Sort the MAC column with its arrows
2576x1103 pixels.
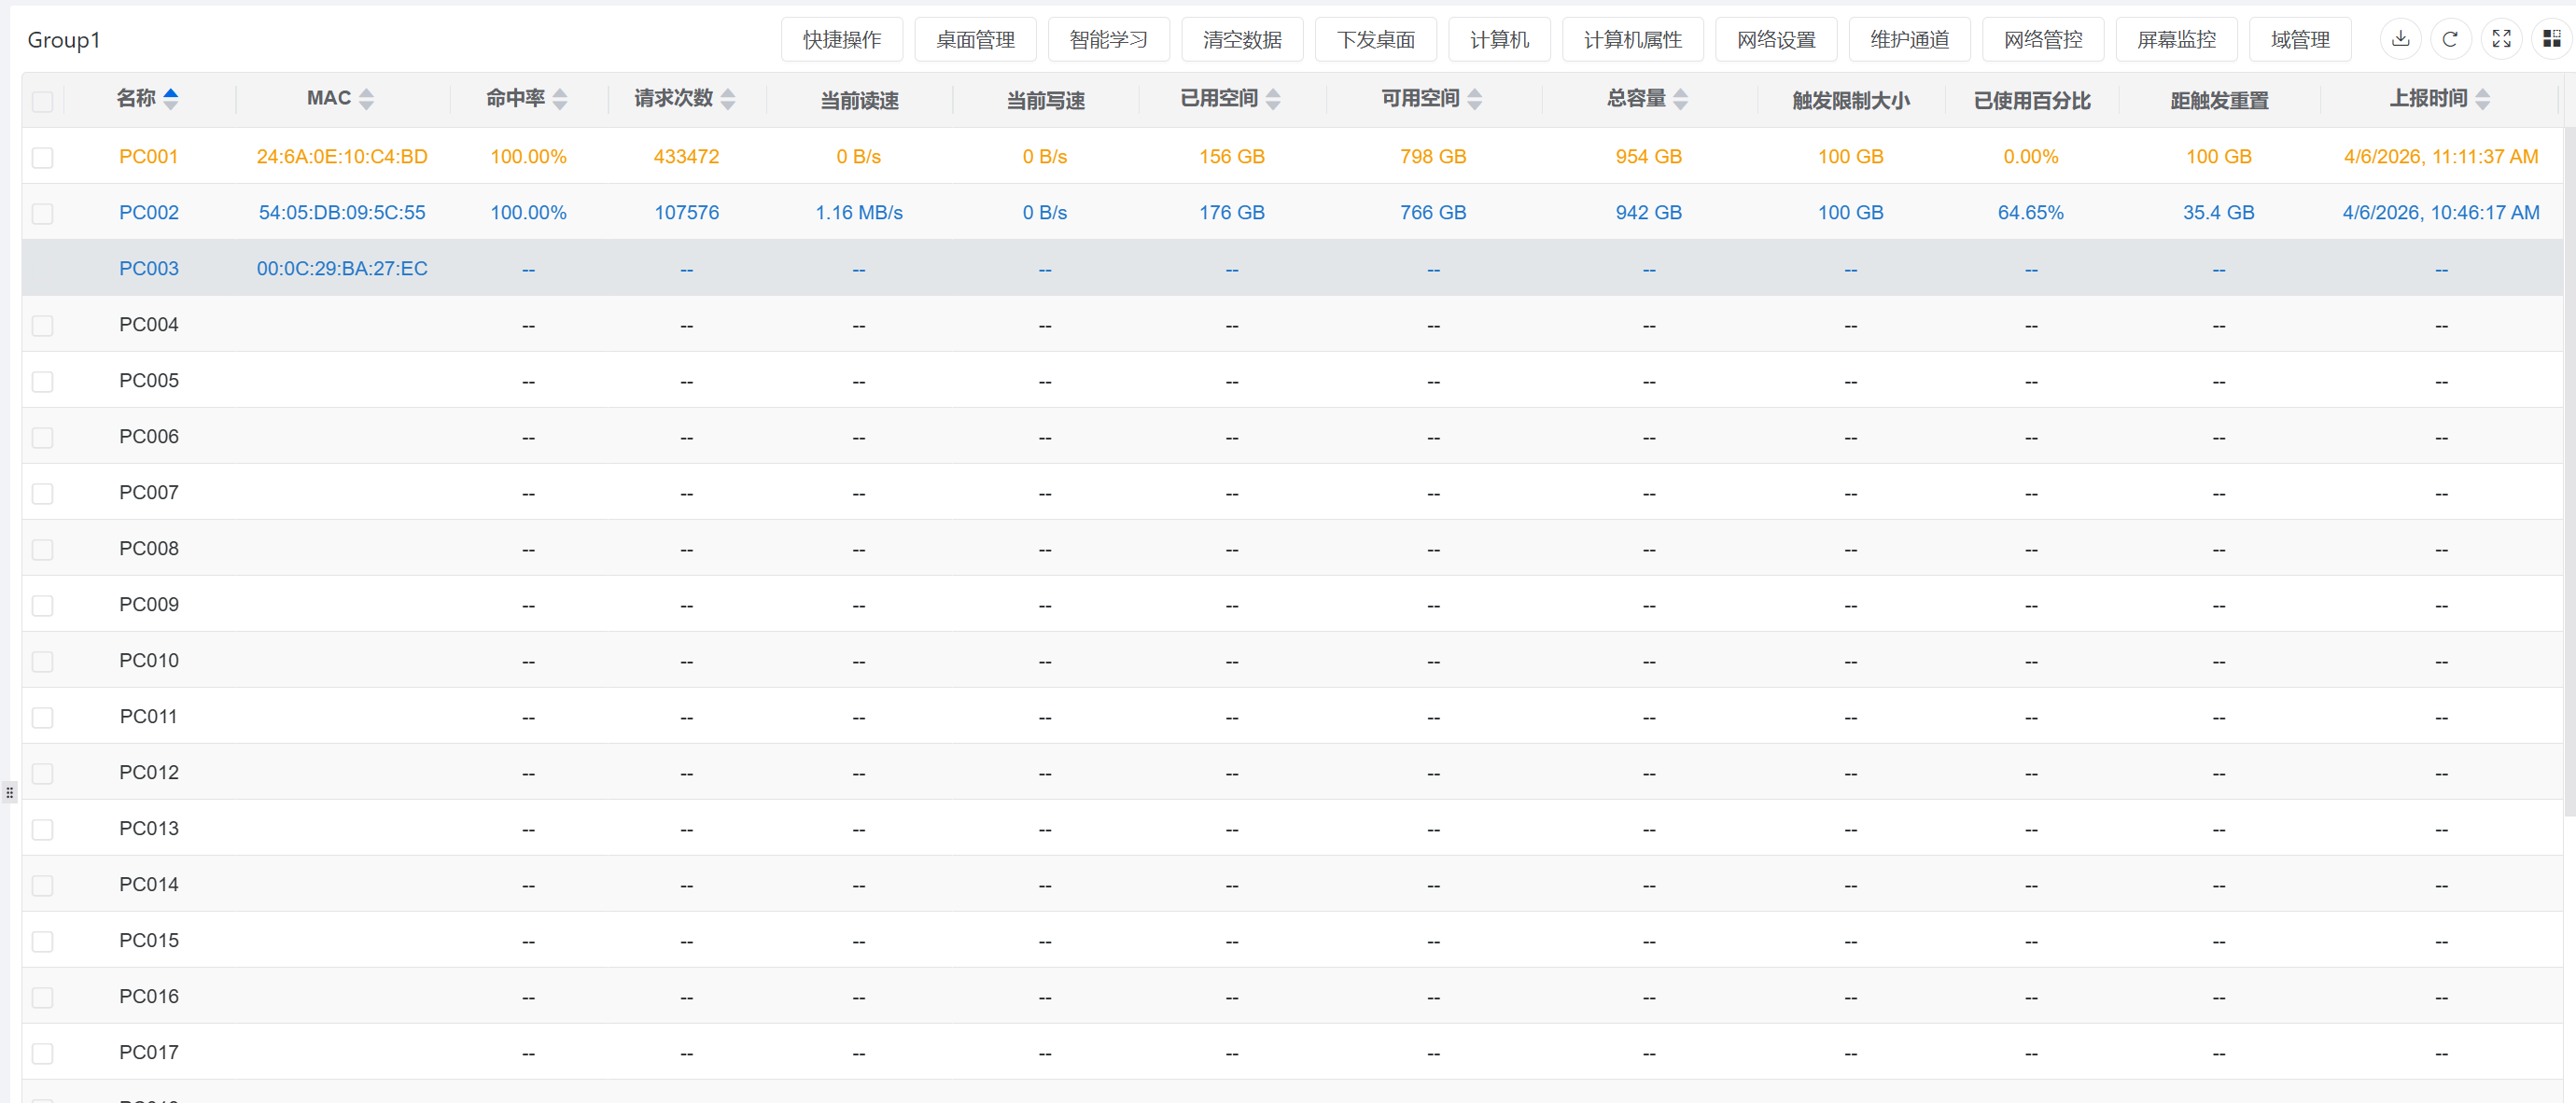tap(366, 98)
